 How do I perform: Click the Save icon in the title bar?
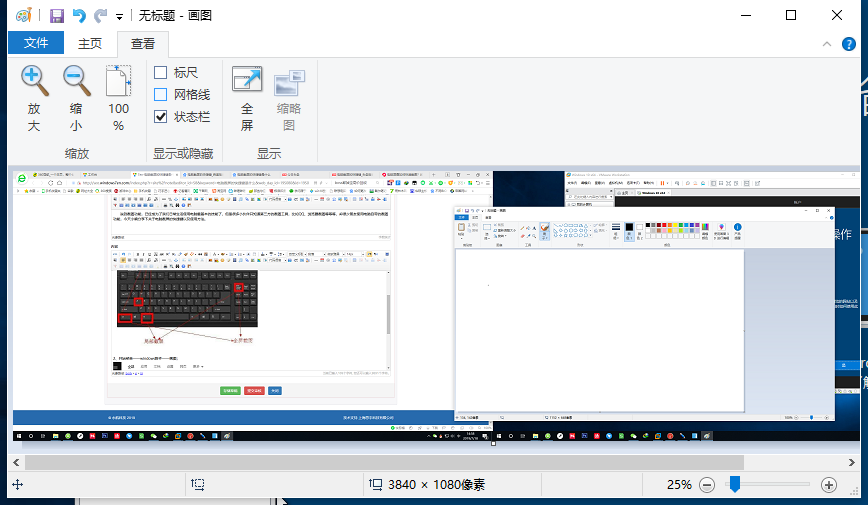[x=57, y=15]
